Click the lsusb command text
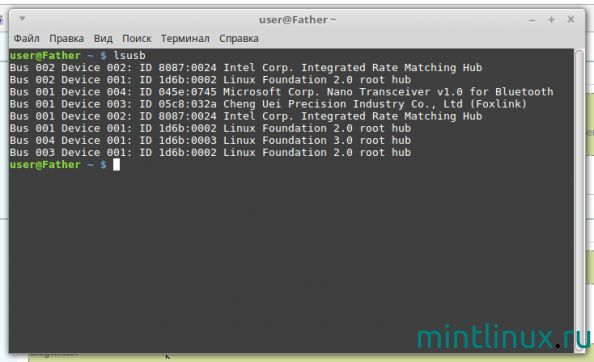This screenshot has width=594, height=362. [130, 56]
